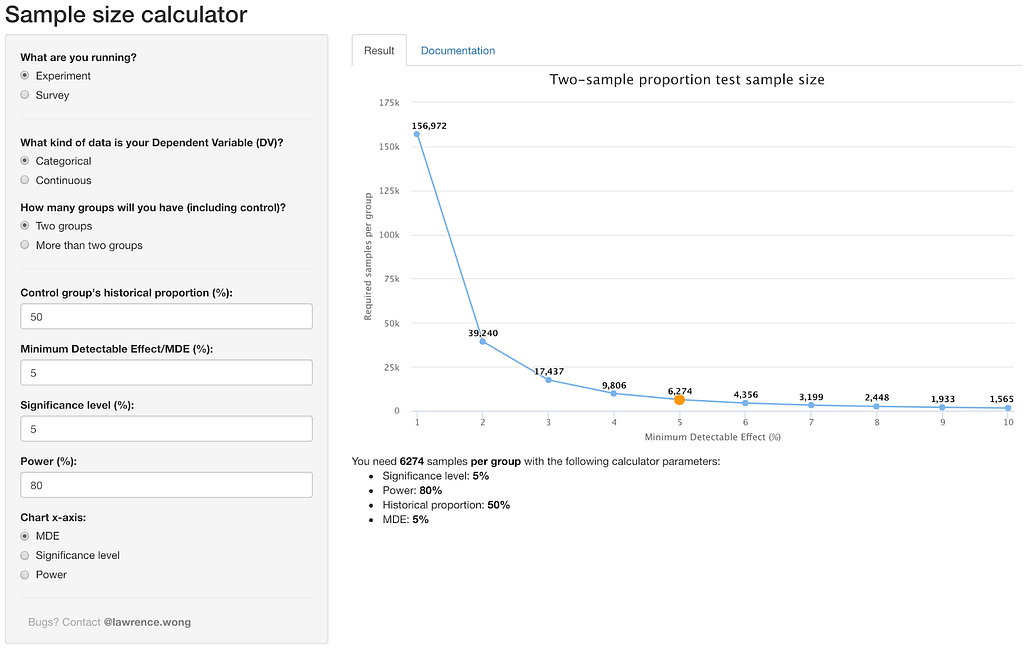1024x651 pixels.
Task: Open the Result tab
Action: pos(379,51)
